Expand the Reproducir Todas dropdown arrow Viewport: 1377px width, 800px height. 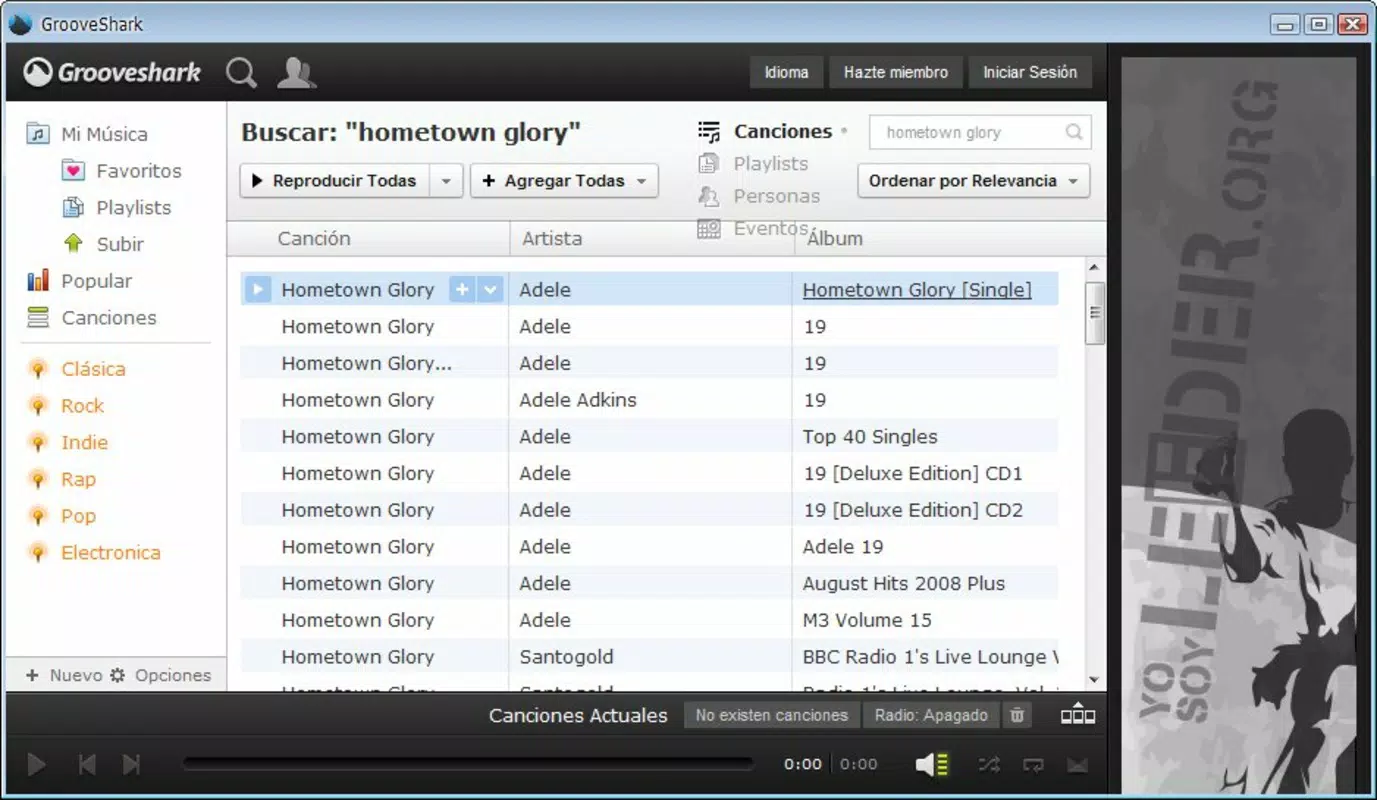point(446,181)
